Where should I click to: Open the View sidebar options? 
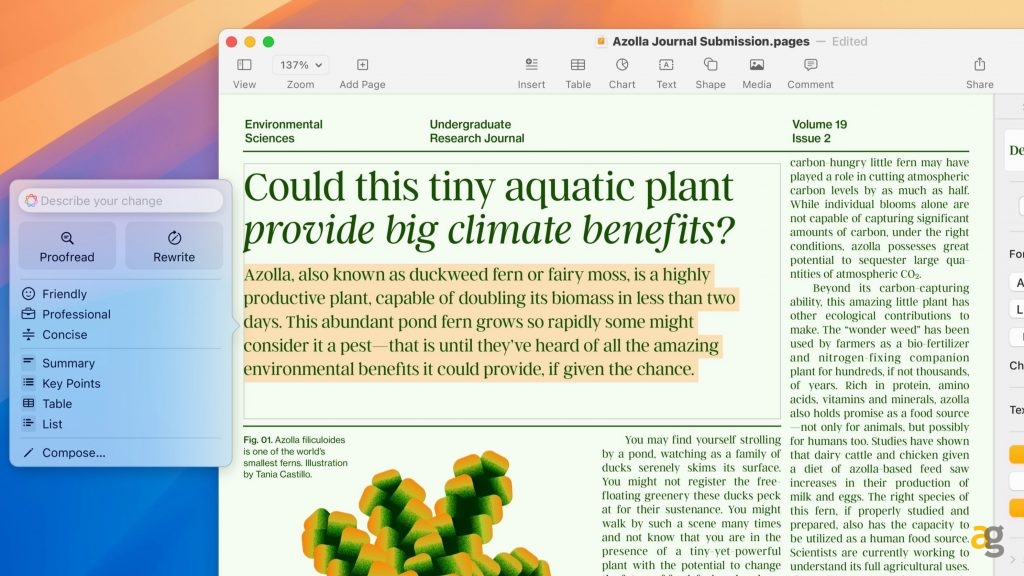(x=244, y=65)
